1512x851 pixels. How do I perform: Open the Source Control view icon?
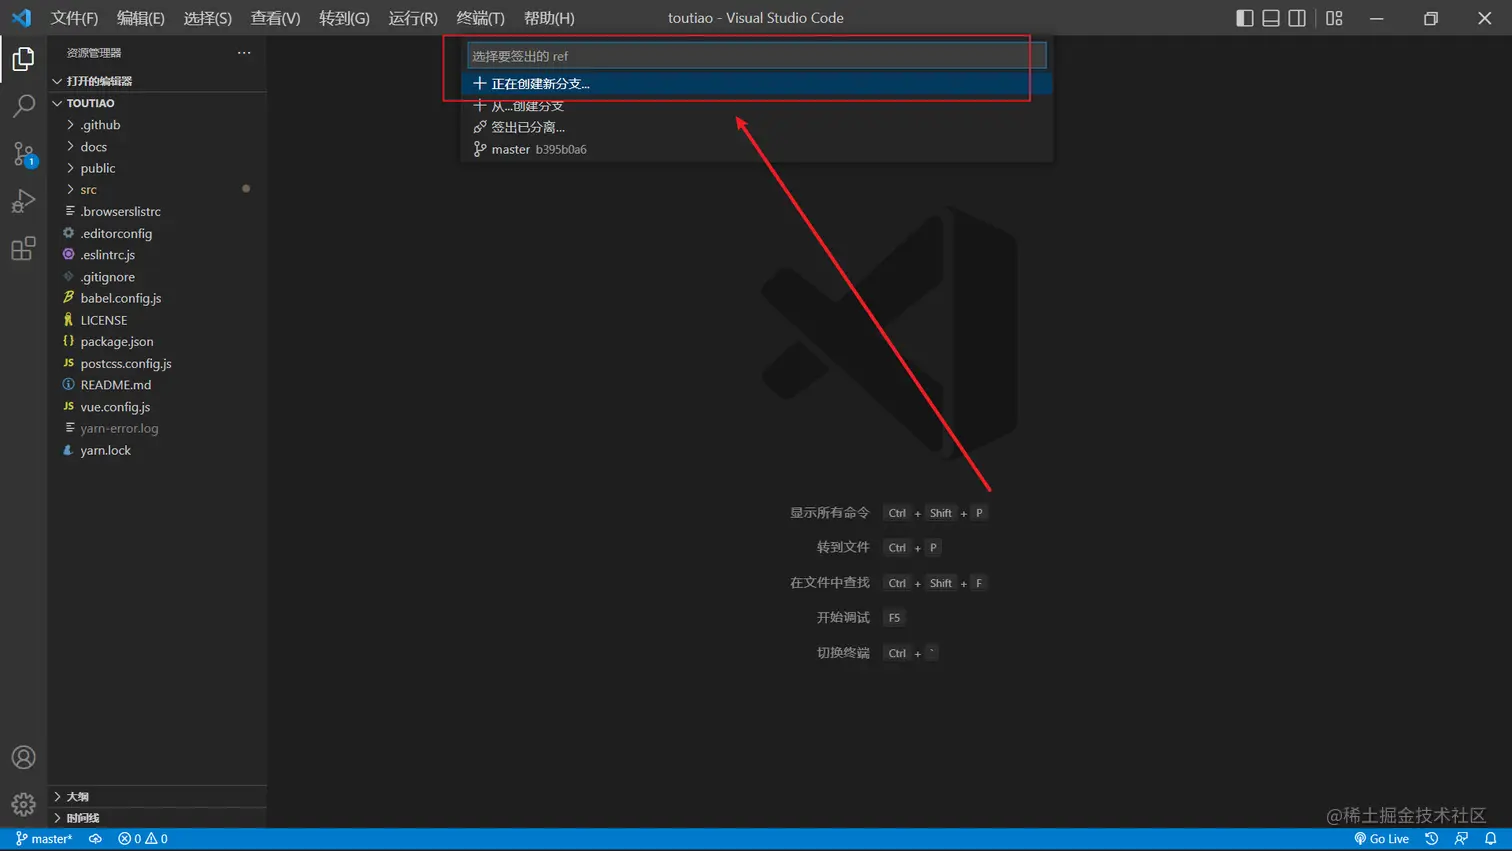tap(23, 153)
